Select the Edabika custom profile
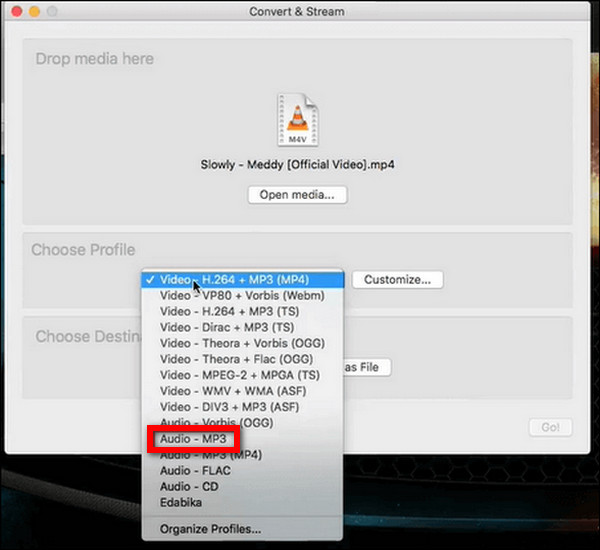This screenshot has height=550, width=600. click(243, 503)
